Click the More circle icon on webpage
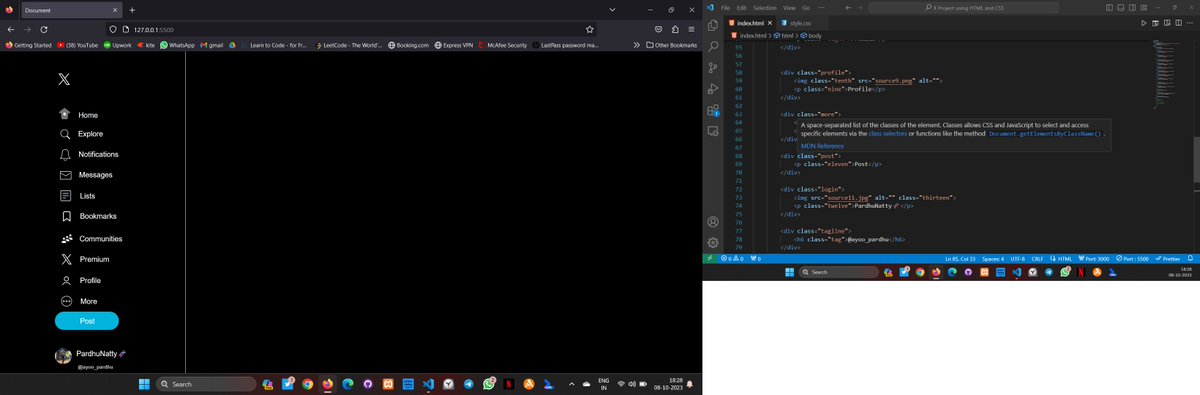Image resolution: width=1200 pixels, height=395 pixels. [66, 301]
